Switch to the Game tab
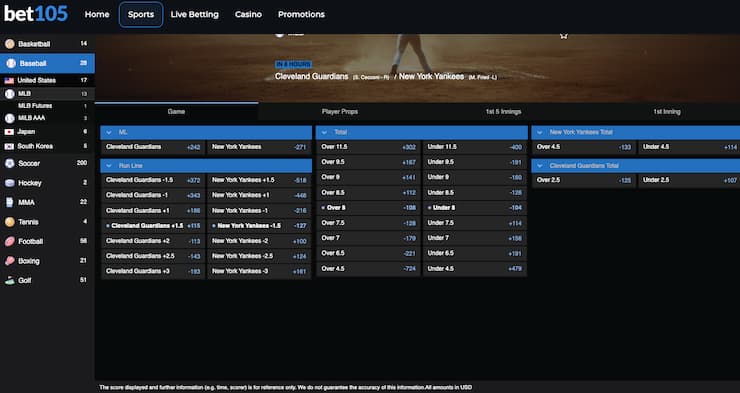This screenshot has height=393, width=740. tap(177, 112)
